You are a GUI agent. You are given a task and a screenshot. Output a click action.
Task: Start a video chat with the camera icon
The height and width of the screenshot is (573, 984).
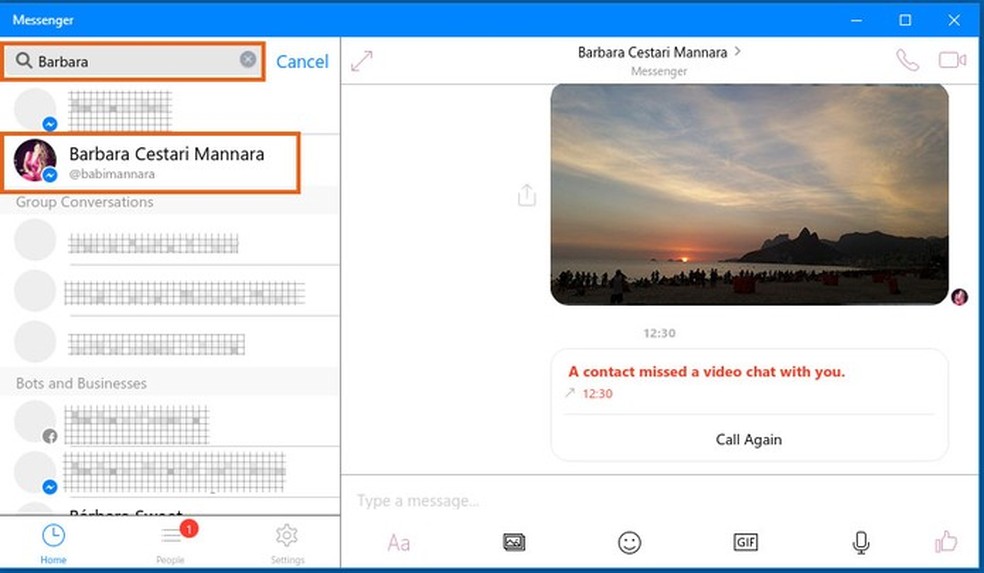[x=951, y=60]
